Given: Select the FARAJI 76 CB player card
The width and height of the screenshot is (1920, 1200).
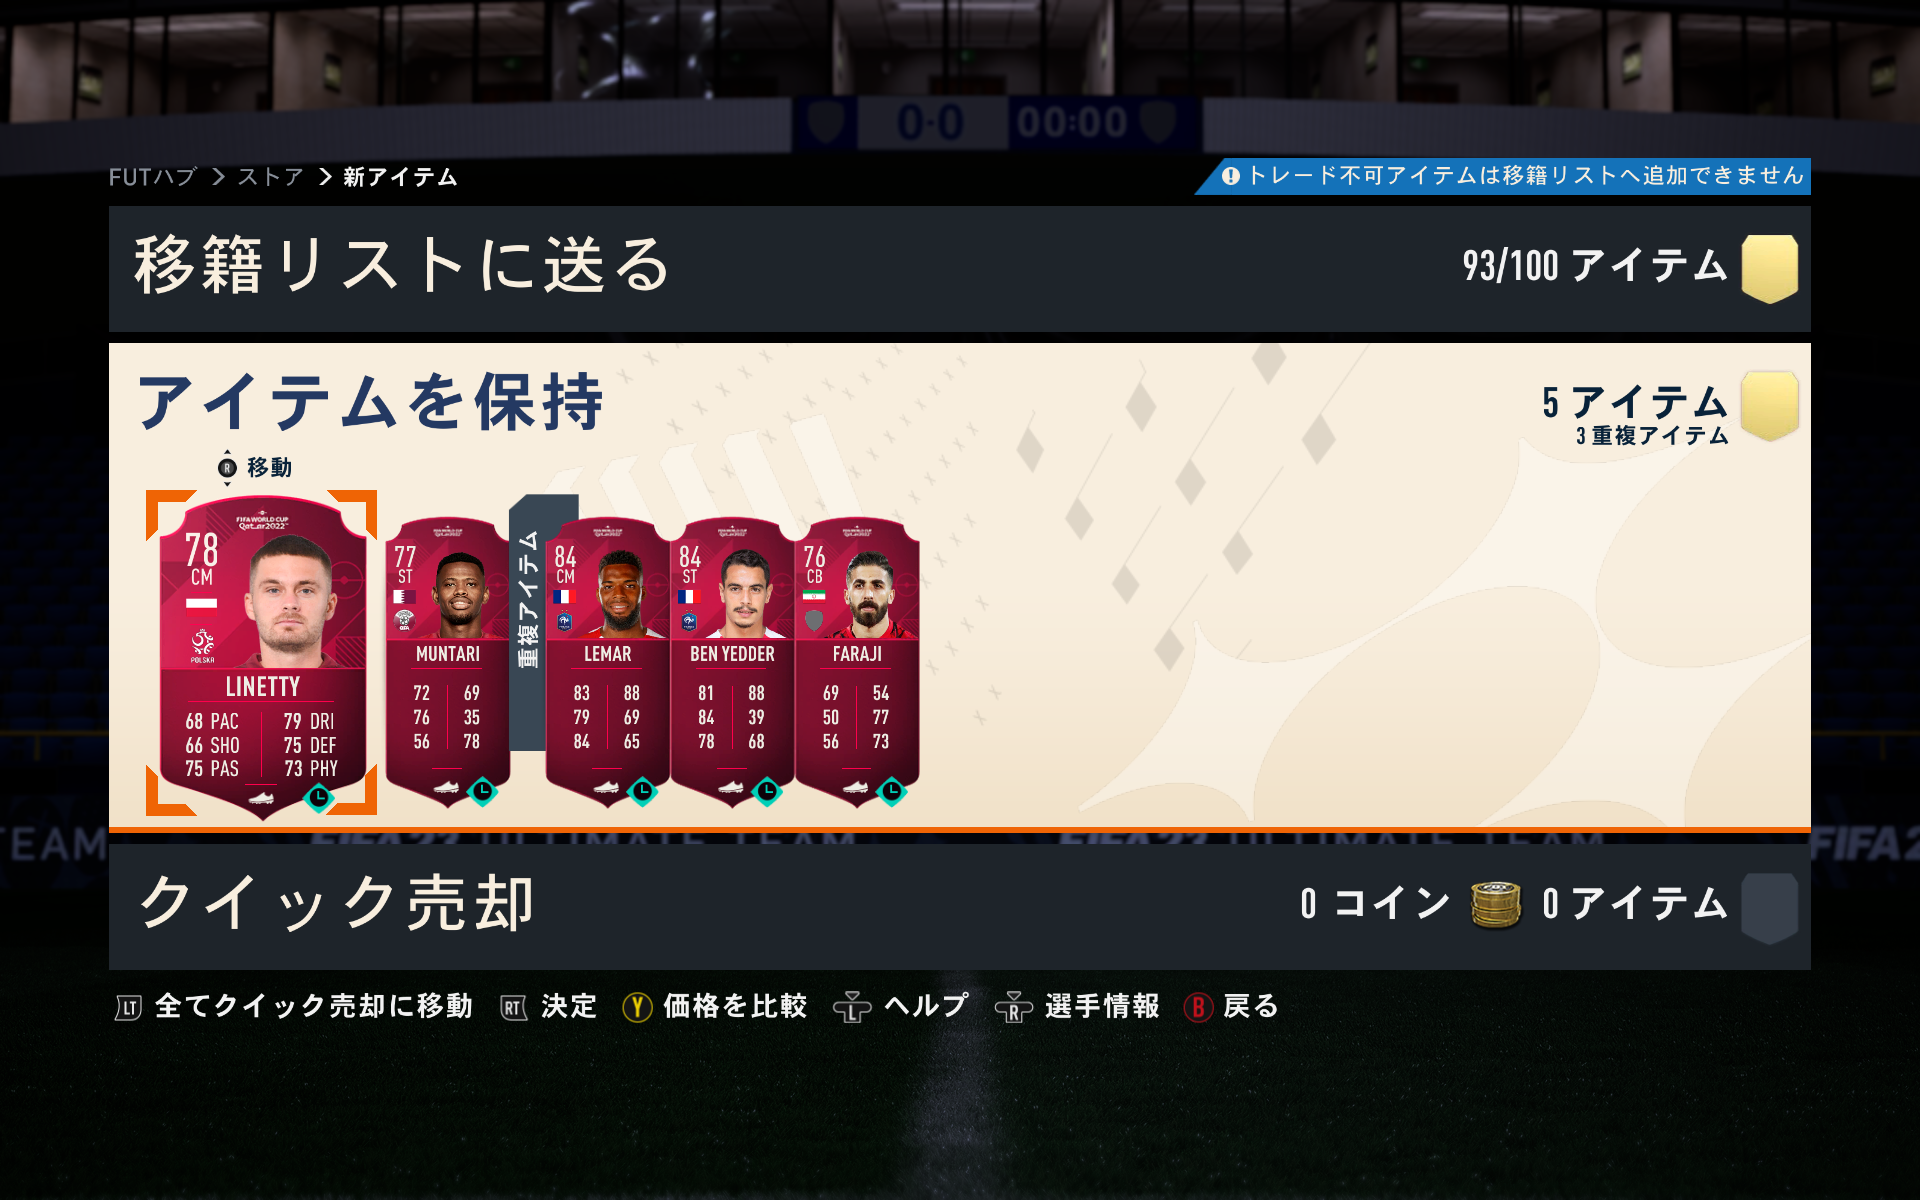Looking at the screenshot, I should pos(857,660).
